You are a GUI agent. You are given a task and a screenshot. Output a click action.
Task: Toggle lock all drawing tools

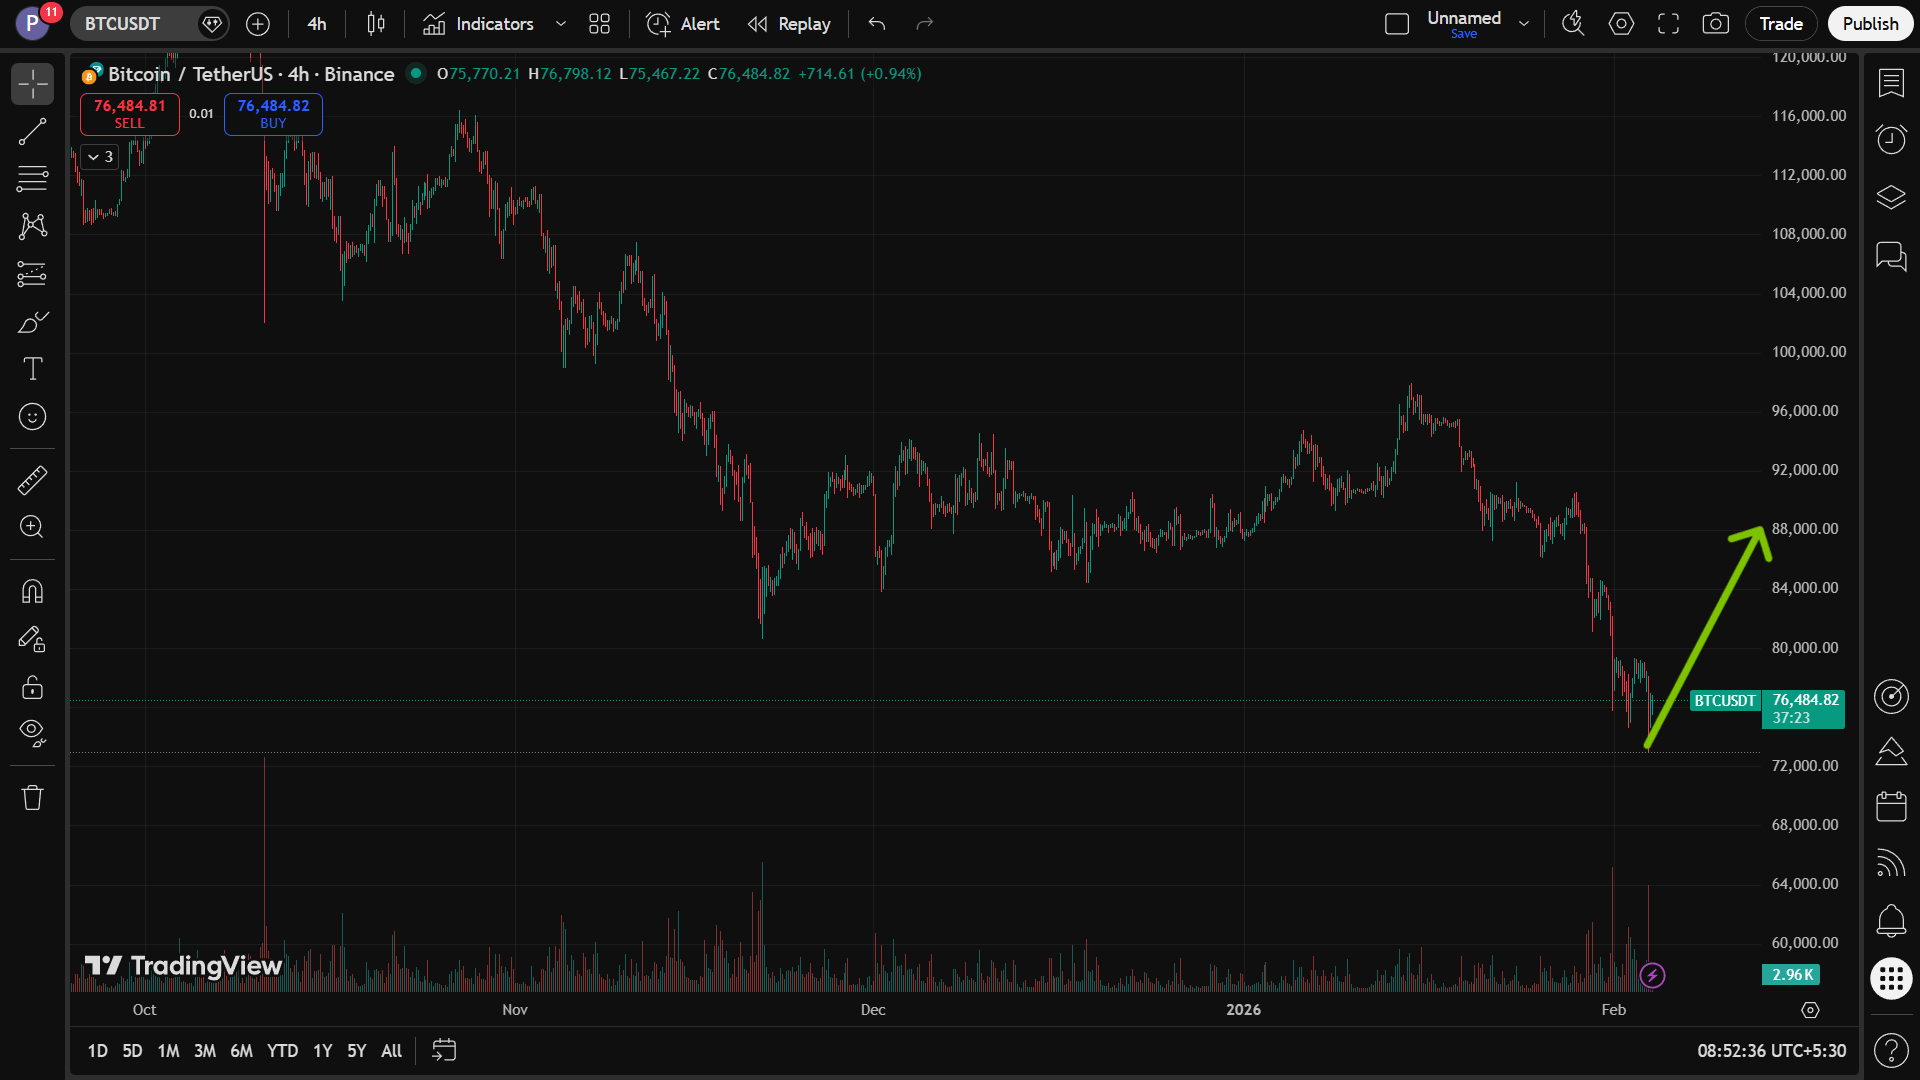(x=32, y=687)
